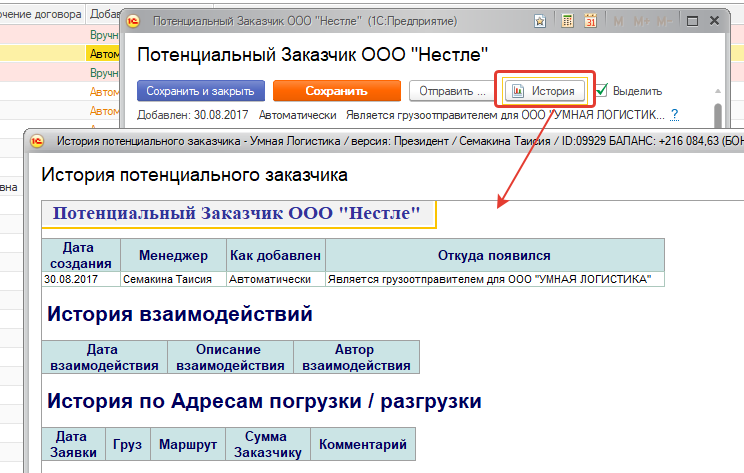Click the 'Является грузоотправителем для ООО' cell
The image size is (744, 473).
tap(494, 279)
